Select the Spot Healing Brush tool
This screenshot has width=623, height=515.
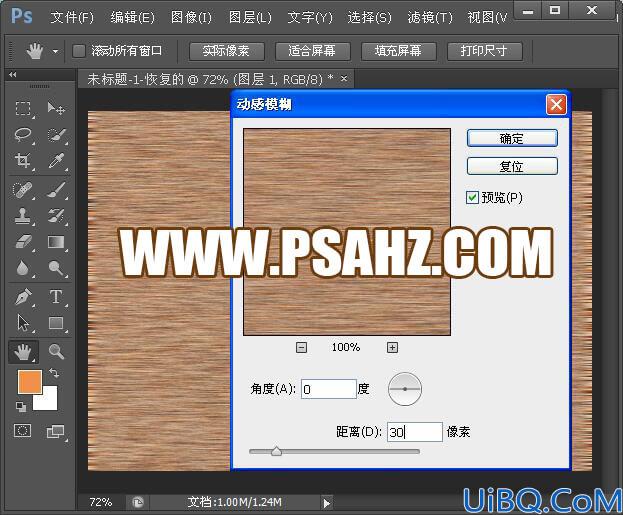click(23, 190)
